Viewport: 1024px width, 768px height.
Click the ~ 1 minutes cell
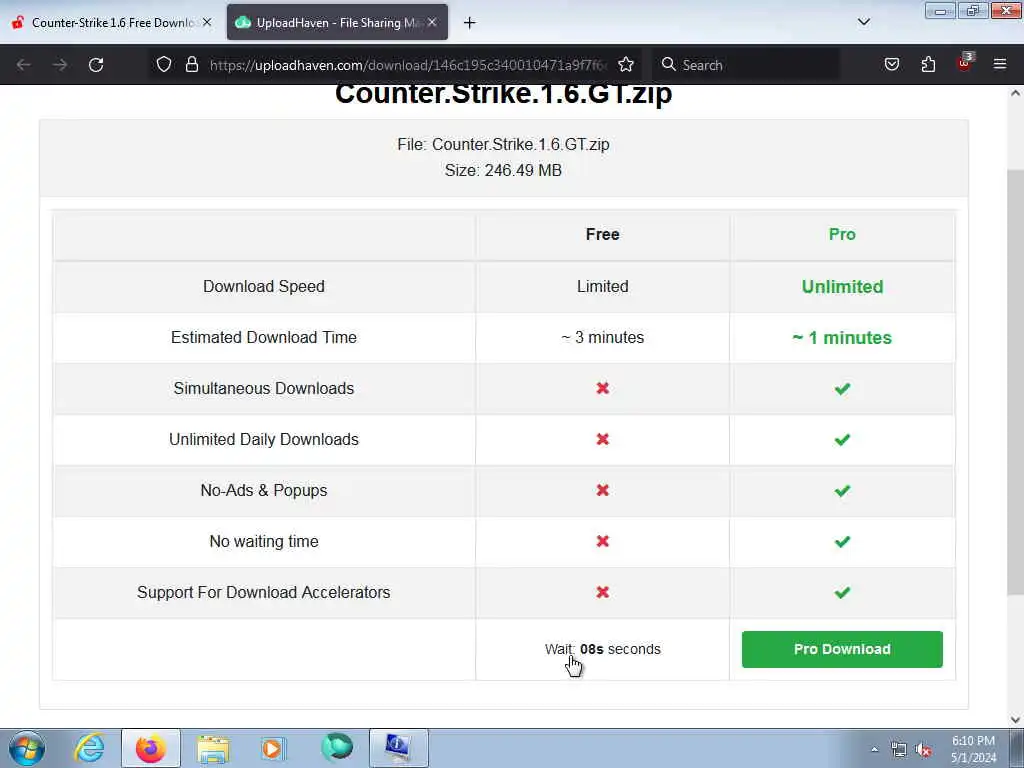842,338
